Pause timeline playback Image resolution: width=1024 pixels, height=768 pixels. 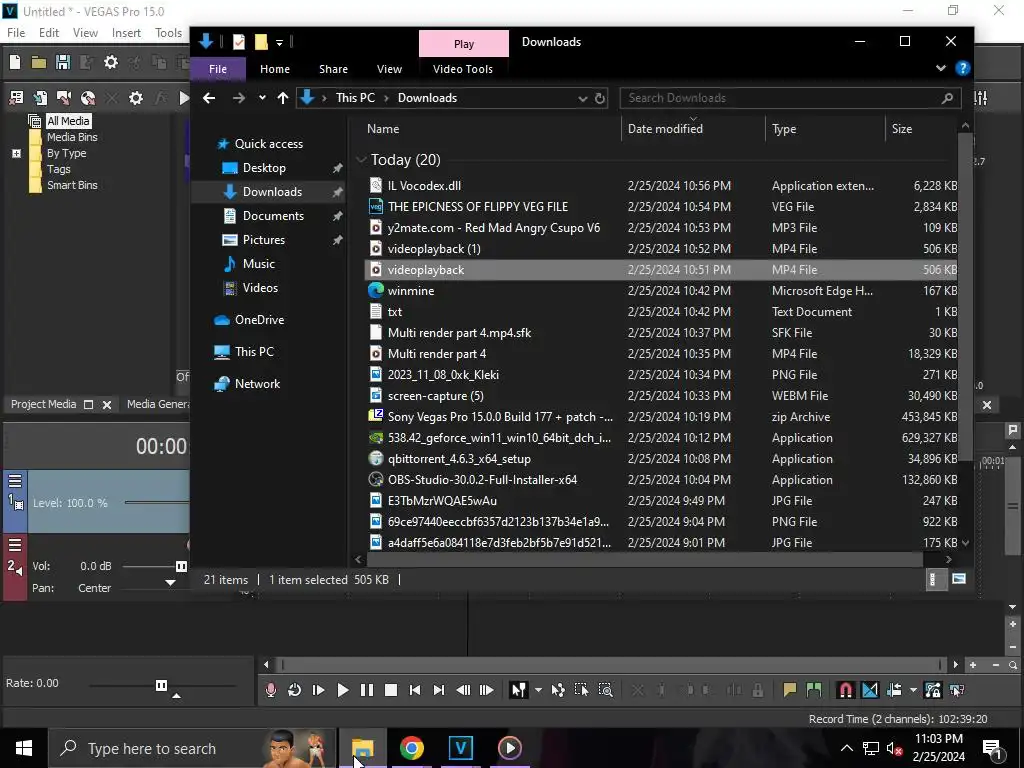pos(367,690)
